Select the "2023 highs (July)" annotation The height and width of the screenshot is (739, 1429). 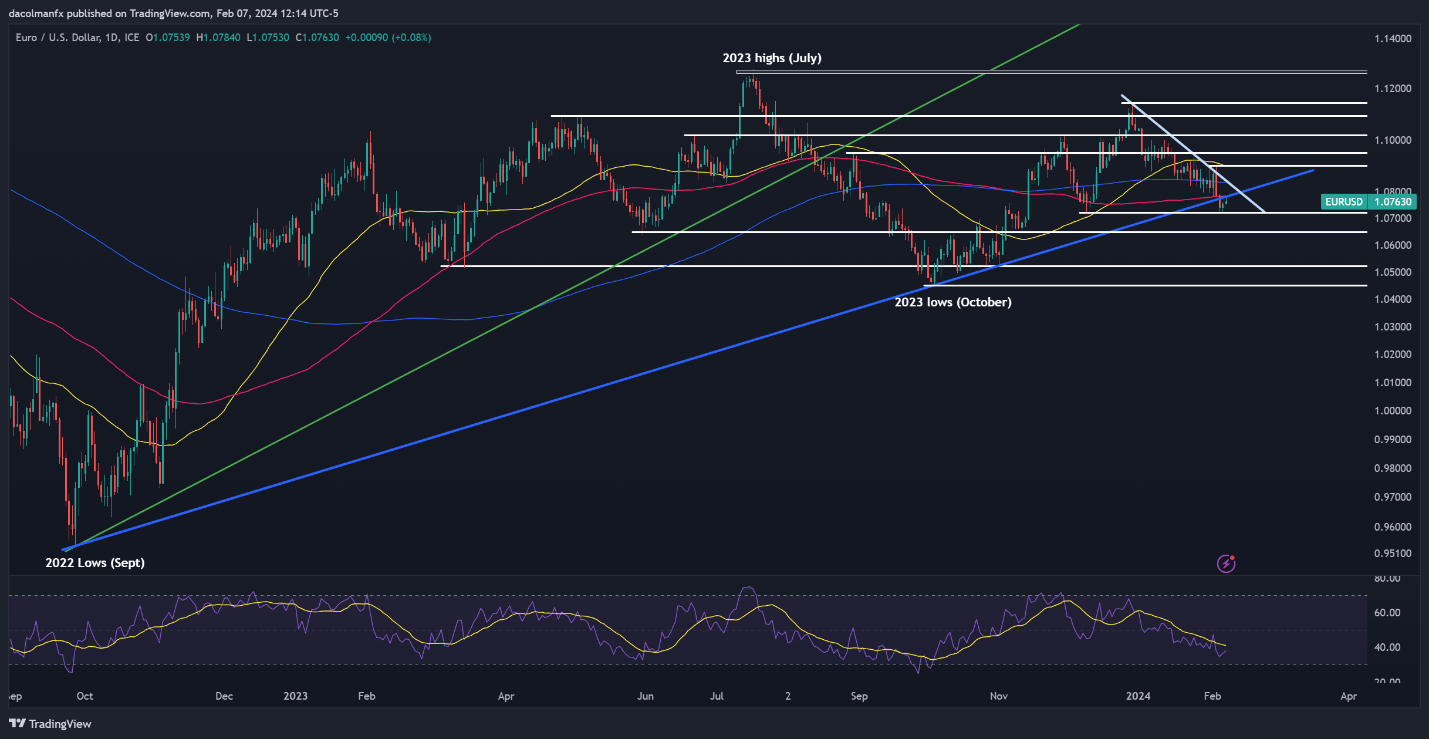[772, 58]
